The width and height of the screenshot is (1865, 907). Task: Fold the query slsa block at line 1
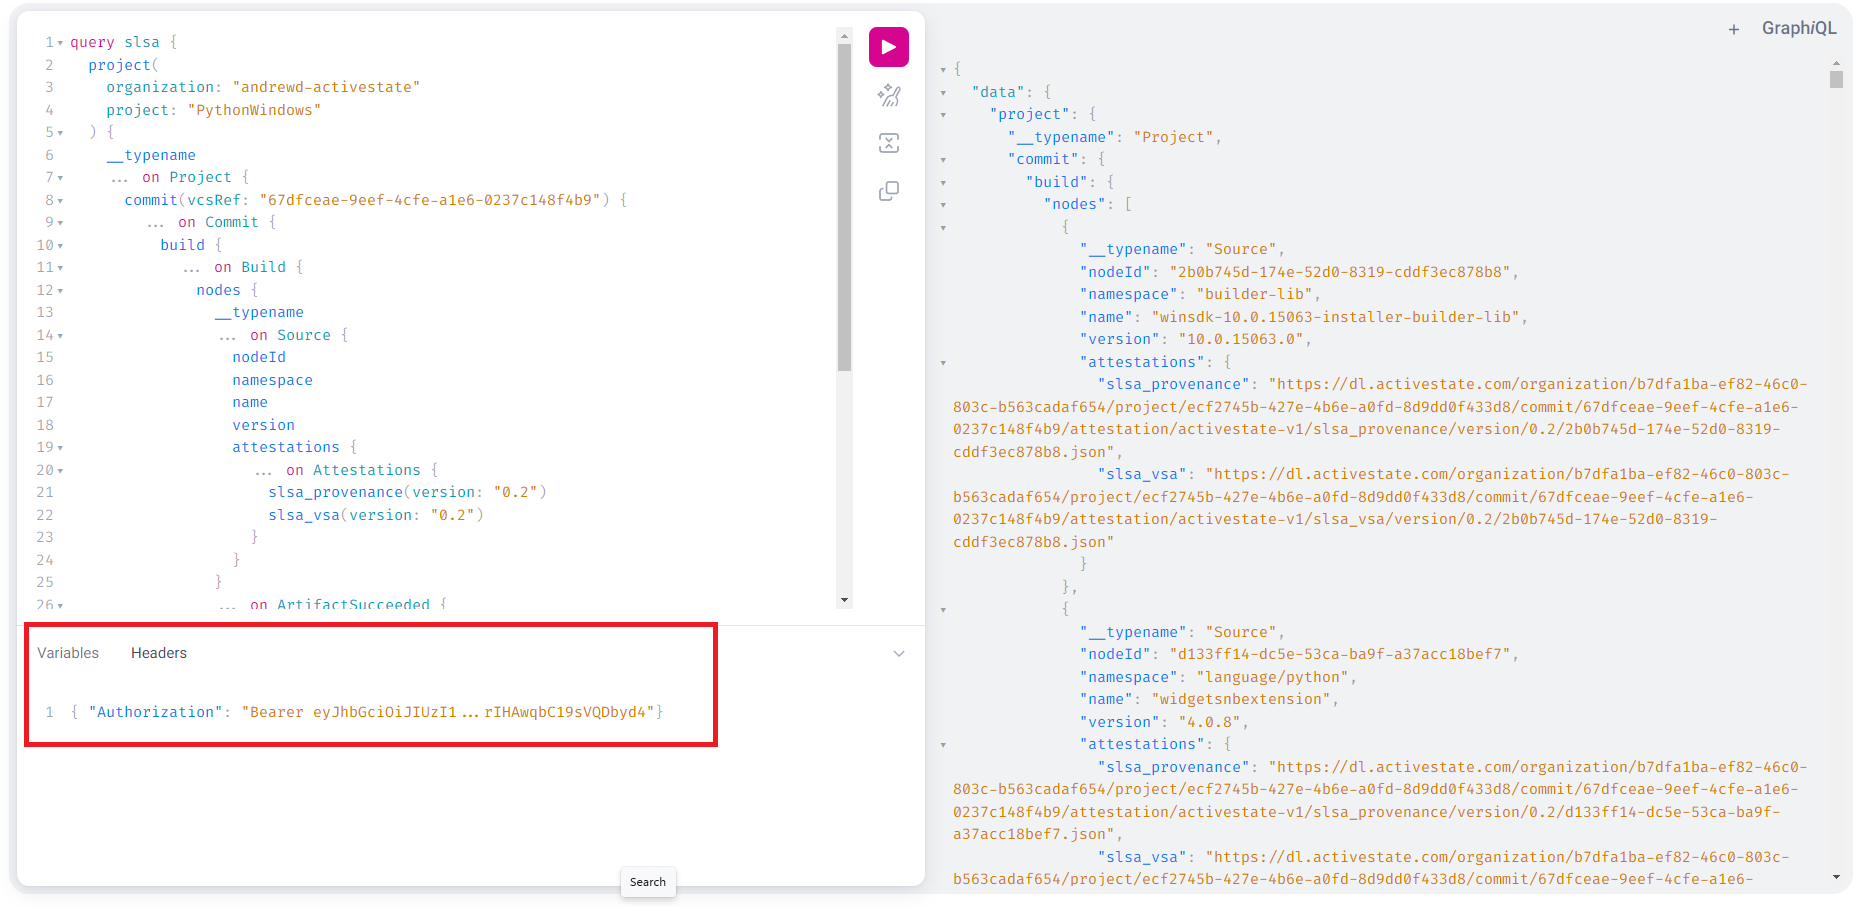[60, 43]
